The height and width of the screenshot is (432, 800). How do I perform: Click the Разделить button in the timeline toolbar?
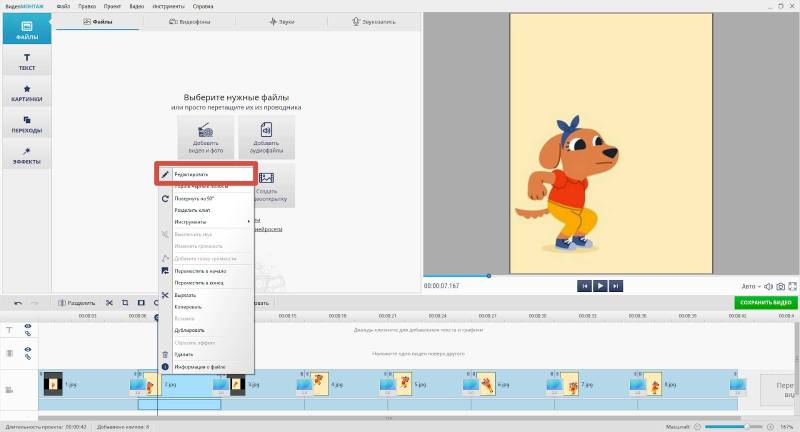tap(76, 303)
